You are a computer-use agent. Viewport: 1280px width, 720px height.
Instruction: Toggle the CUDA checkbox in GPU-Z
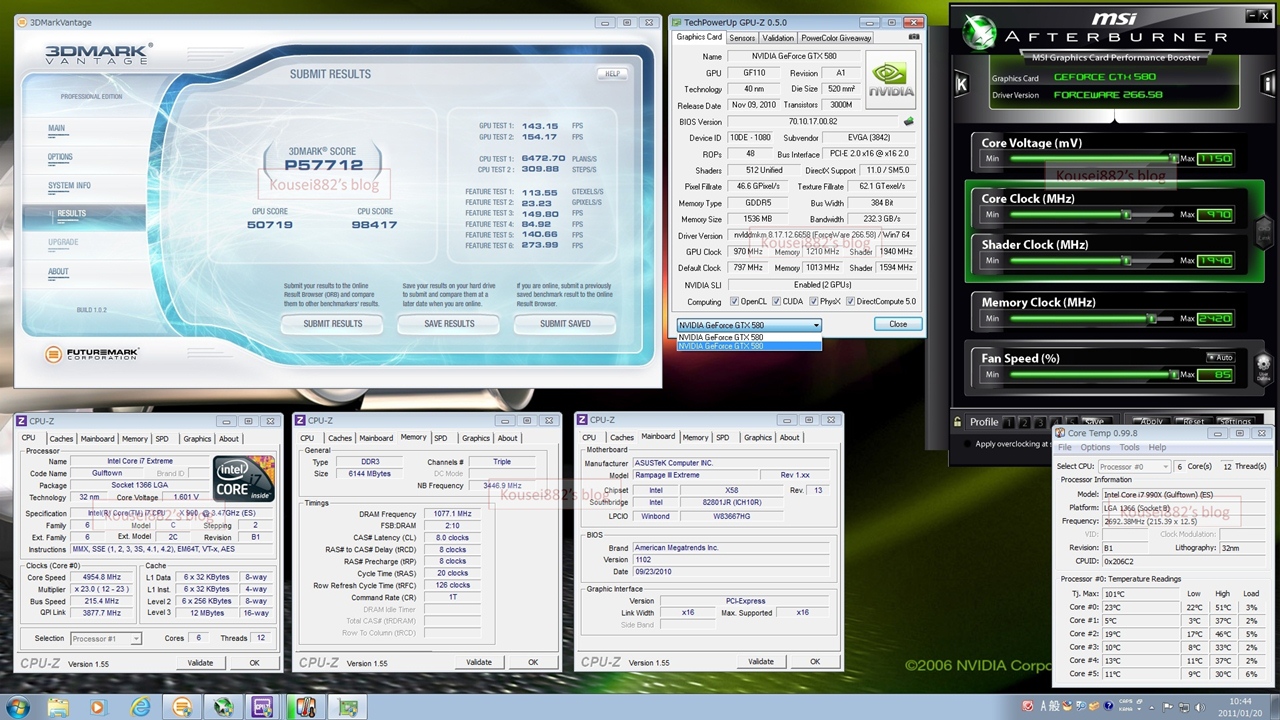[776, 301]
